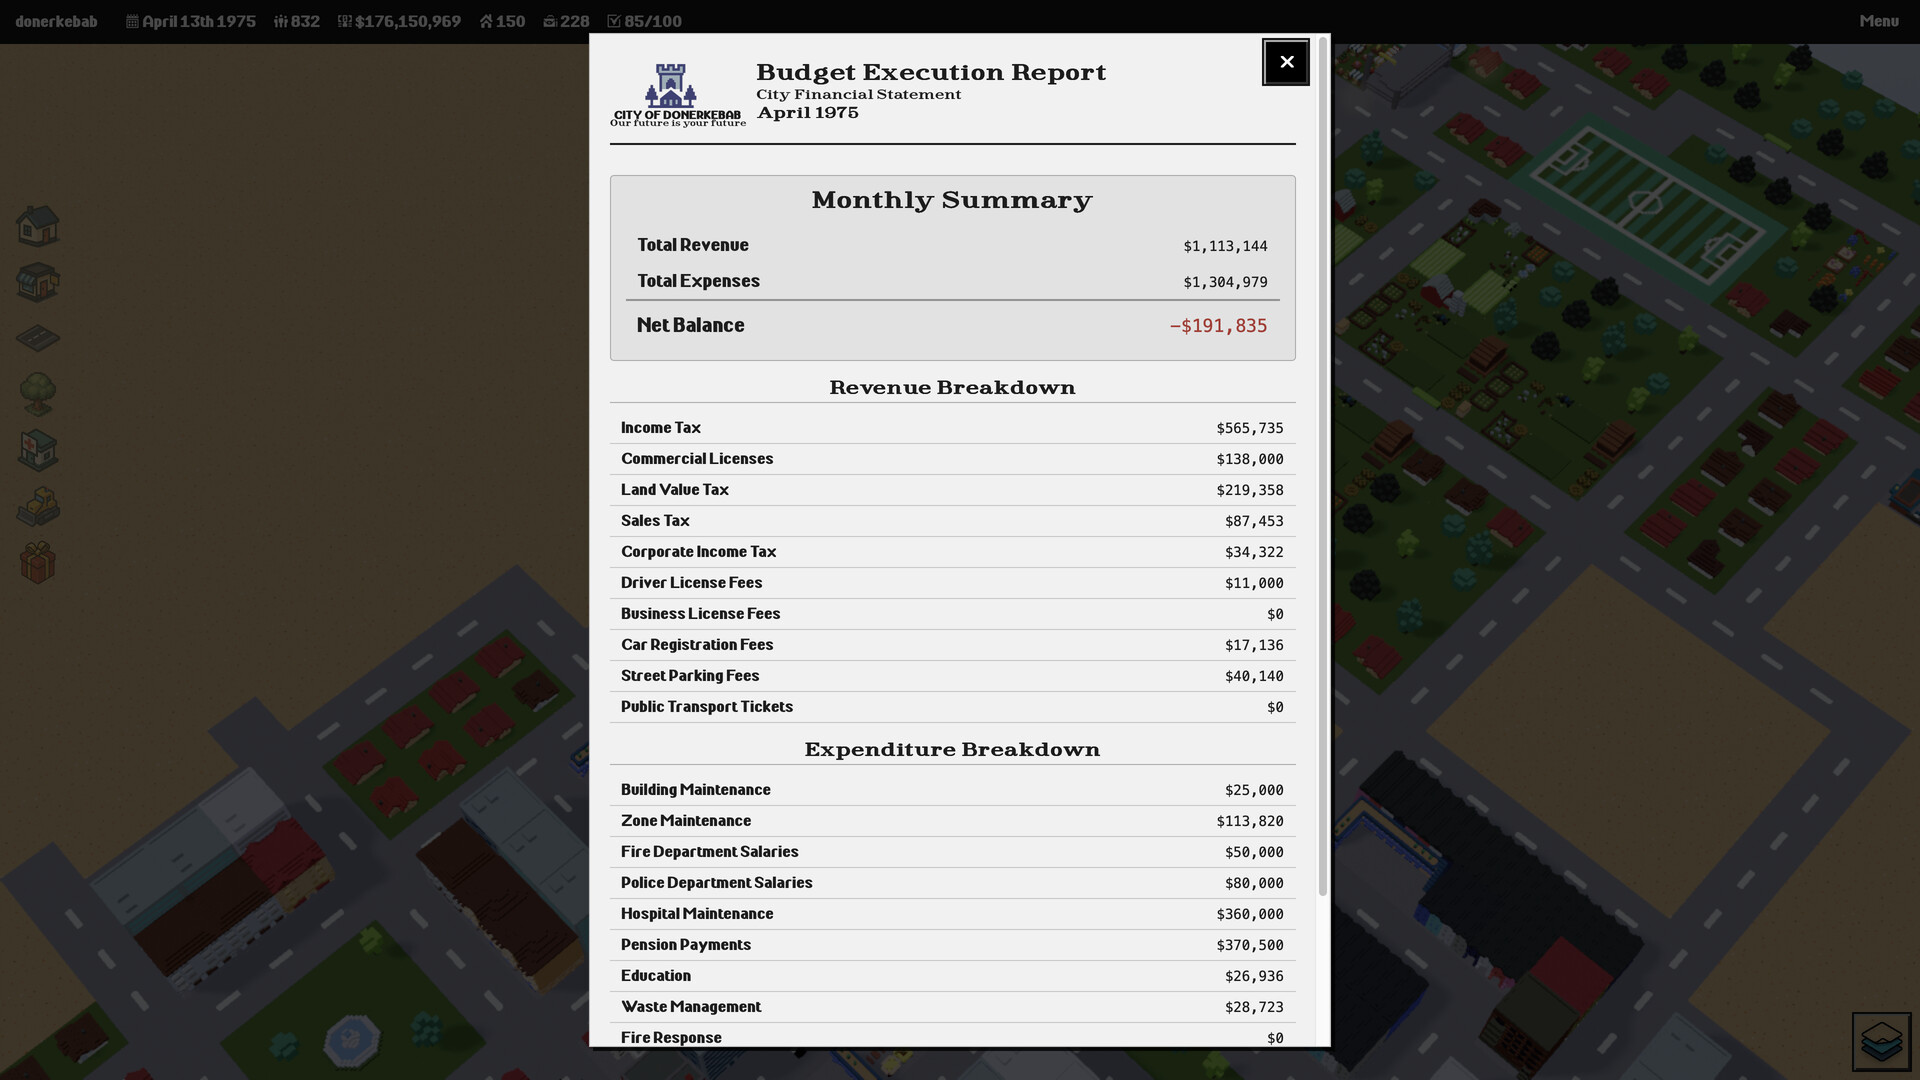Click the dialog scrollbar on the right
The image size is (1920, 1080).
tap(1322, 460)
